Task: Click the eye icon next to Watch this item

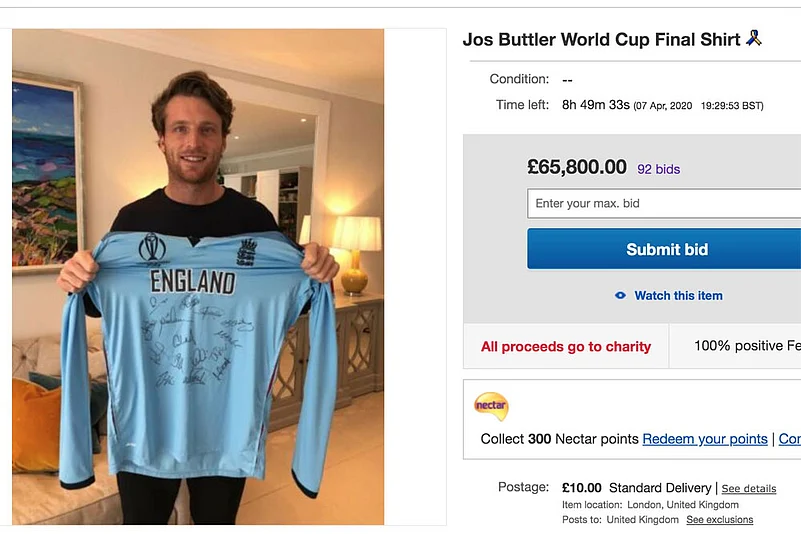Action: click(x=620, y=295)
